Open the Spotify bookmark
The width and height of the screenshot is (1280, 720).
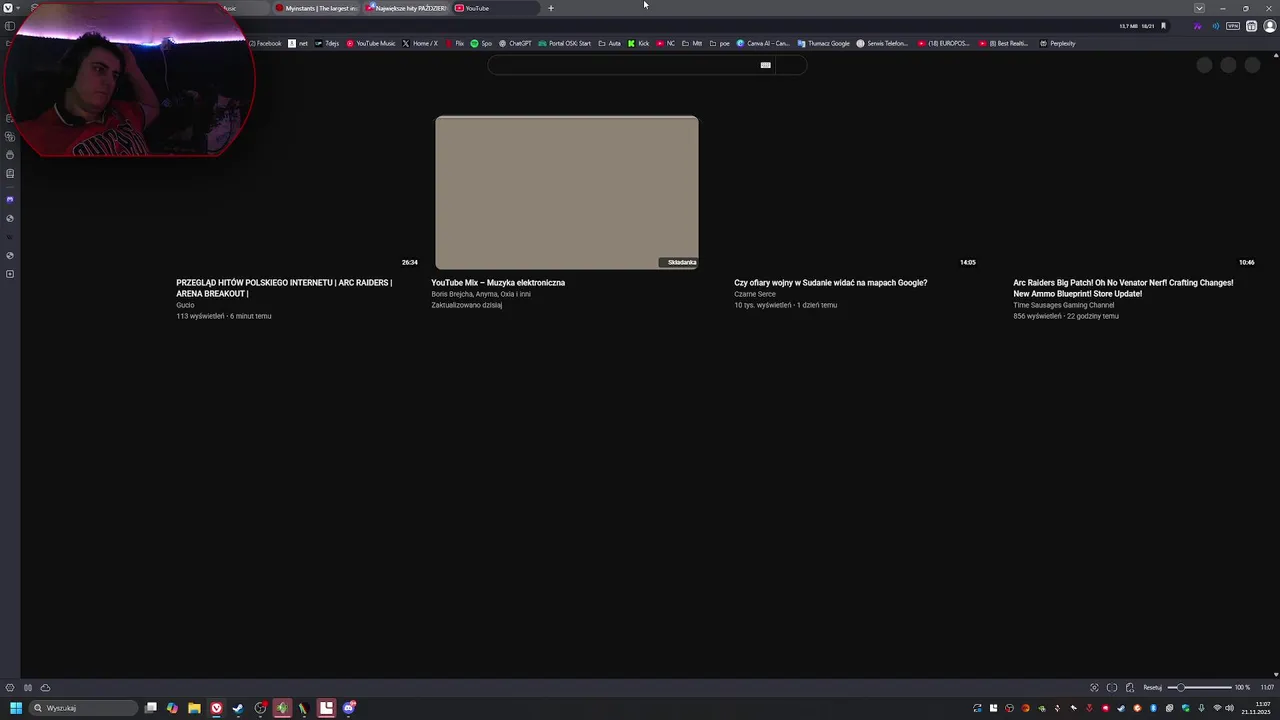click(482, 43)
